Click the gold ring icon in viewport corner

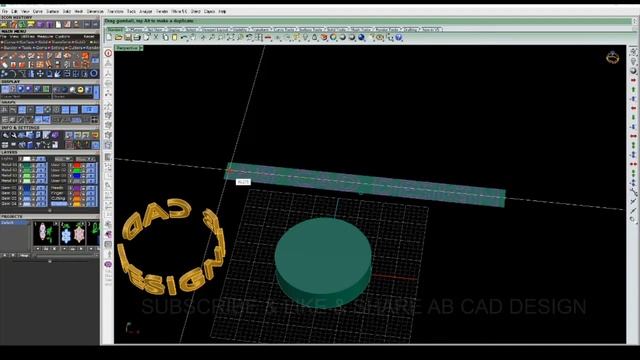(612, 58)
